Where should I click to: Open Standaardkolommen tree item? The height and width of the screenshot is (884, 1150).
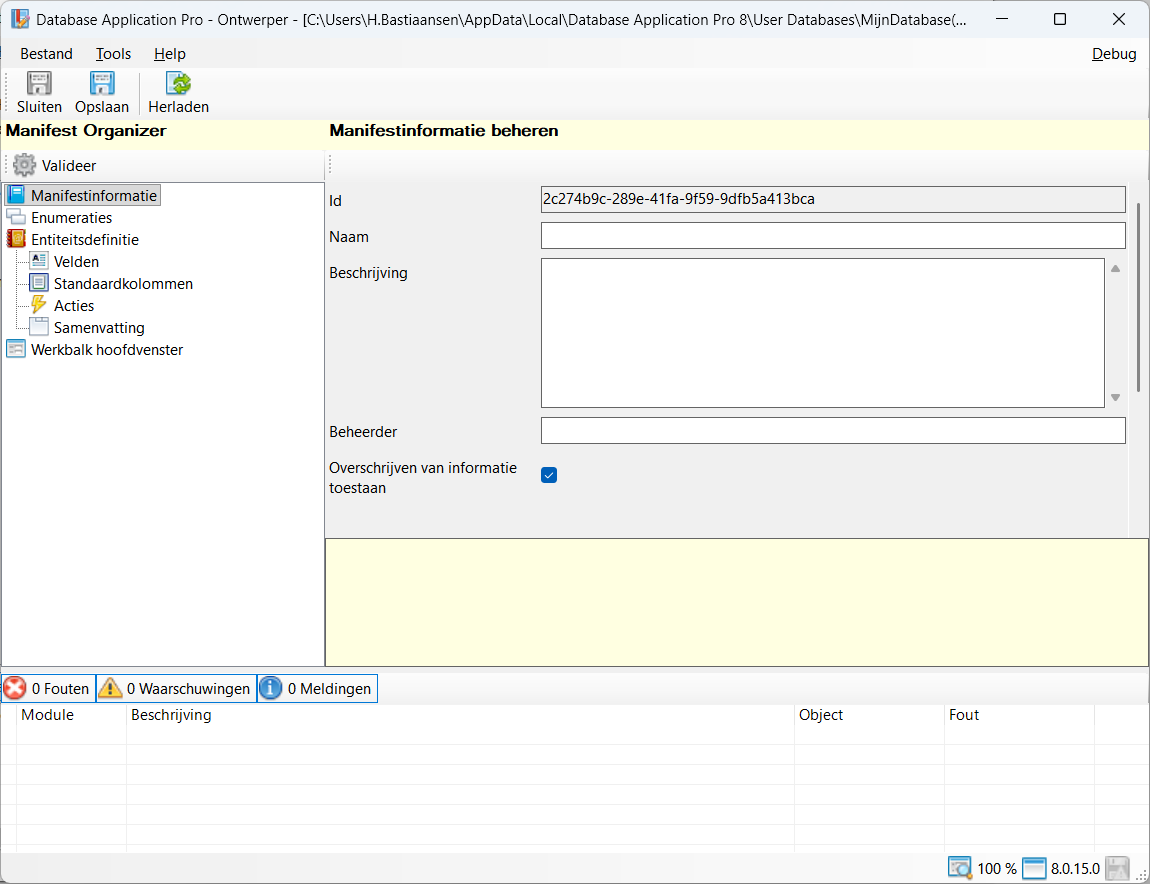tap(123, 284)
